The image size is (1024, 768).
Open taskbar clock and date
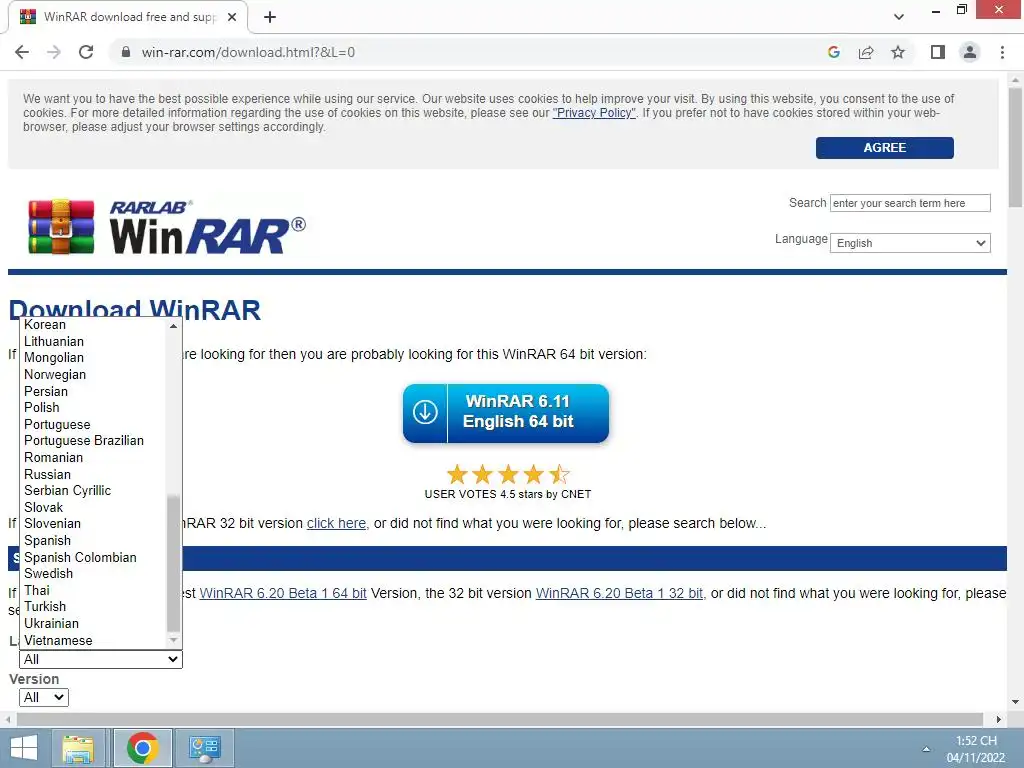976,749
